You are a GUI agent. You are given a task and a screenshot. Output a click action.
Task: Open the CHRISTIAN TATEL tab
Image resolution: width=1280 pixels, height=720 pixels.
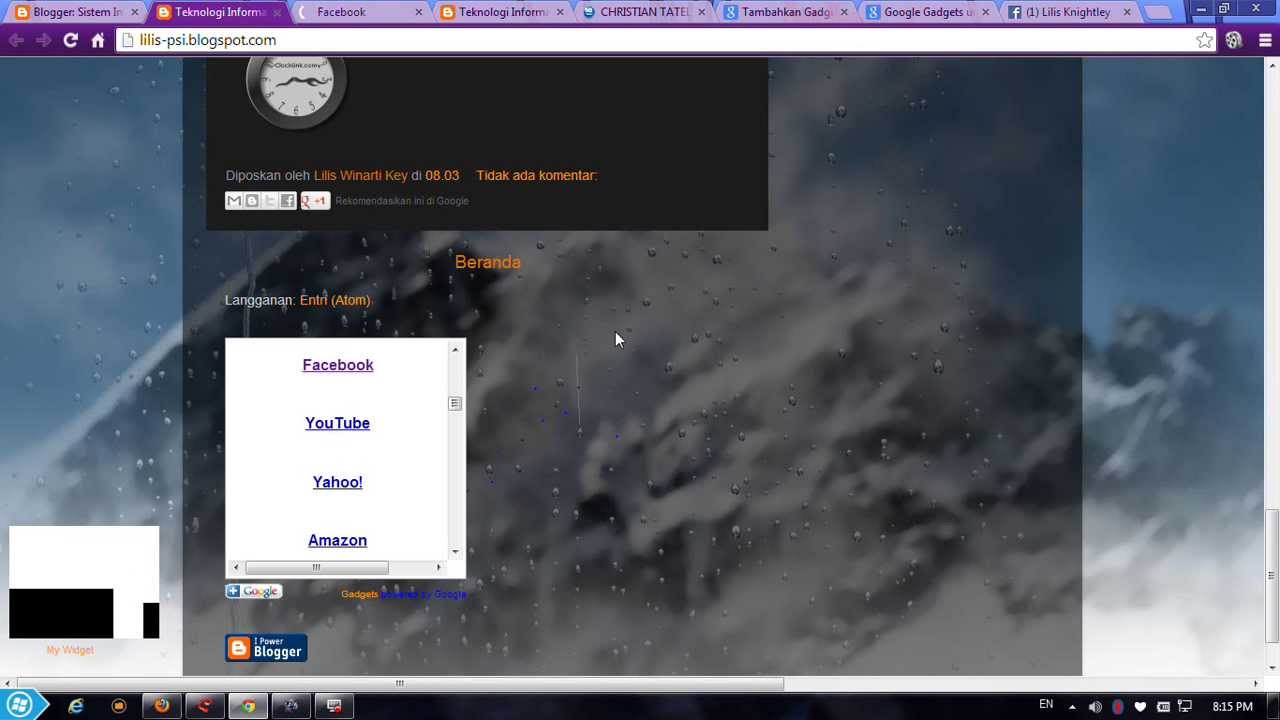click(645, 12)
